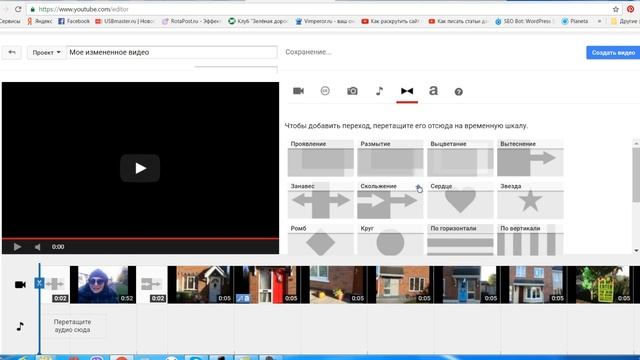The width and height of the screenshot is (640, 360).
Task: Open the Vimperor.ru bookmark
Action: (x=325, y=21)
